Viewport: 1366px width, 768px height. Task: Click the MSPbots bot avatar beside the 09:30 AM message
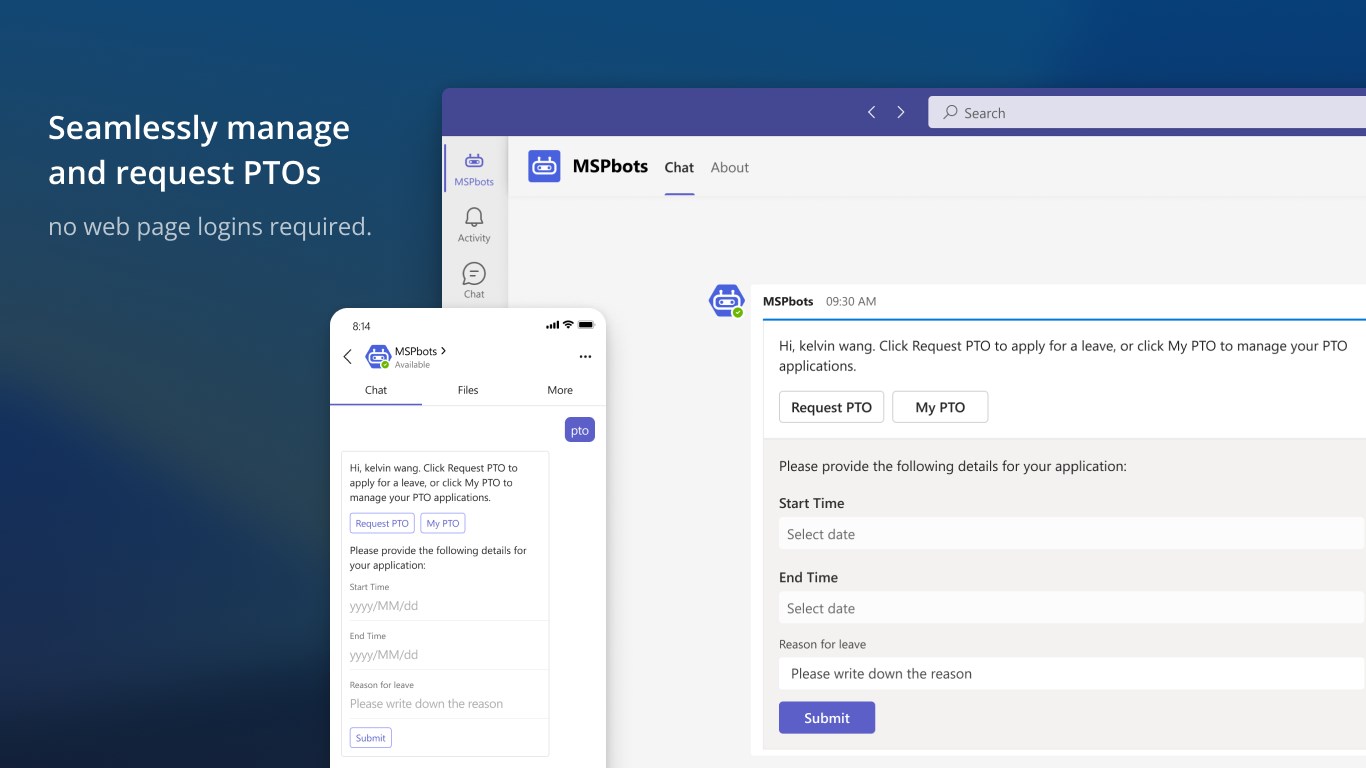tap(727, 300)
